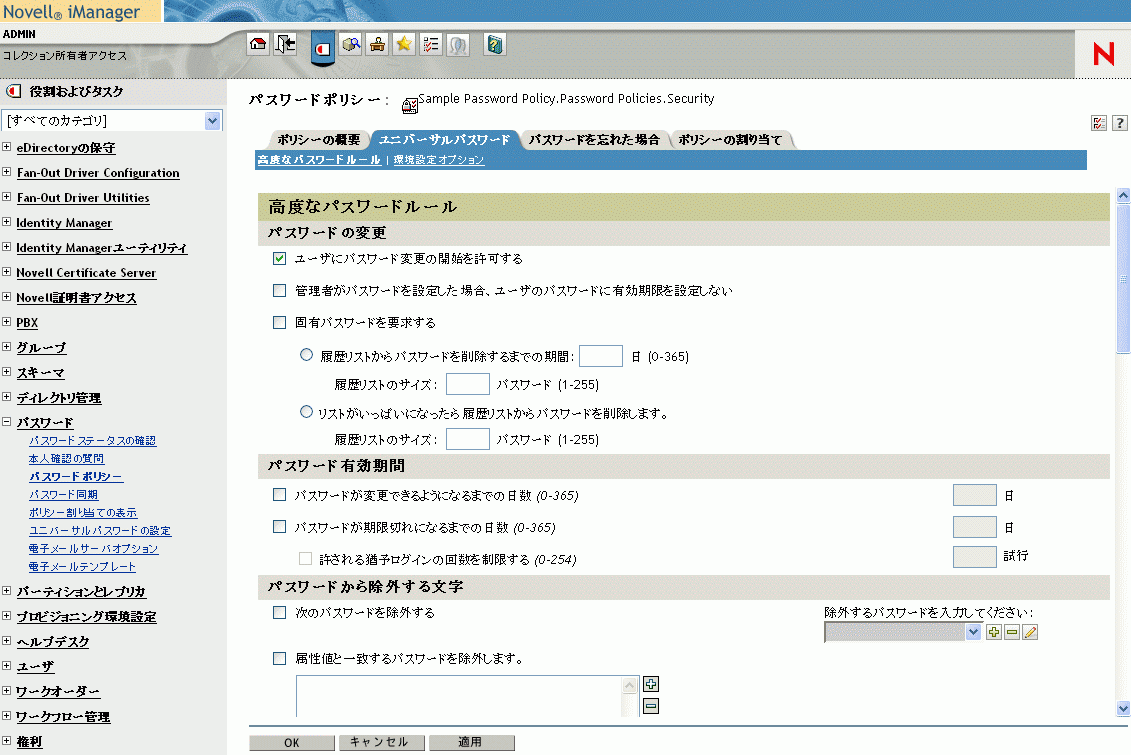Image resolution: width=1131 pixels, height=755 pixels.
Task: Click the checklist icon beside page help
Action: 1099,123
